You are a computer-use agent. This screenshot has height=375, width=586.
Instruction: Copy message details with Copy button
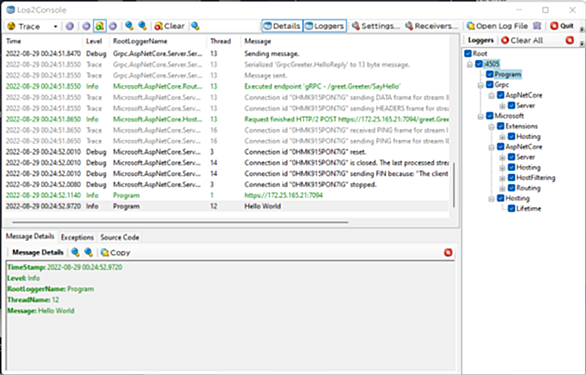pyautogui.click(x=115, y=253)
